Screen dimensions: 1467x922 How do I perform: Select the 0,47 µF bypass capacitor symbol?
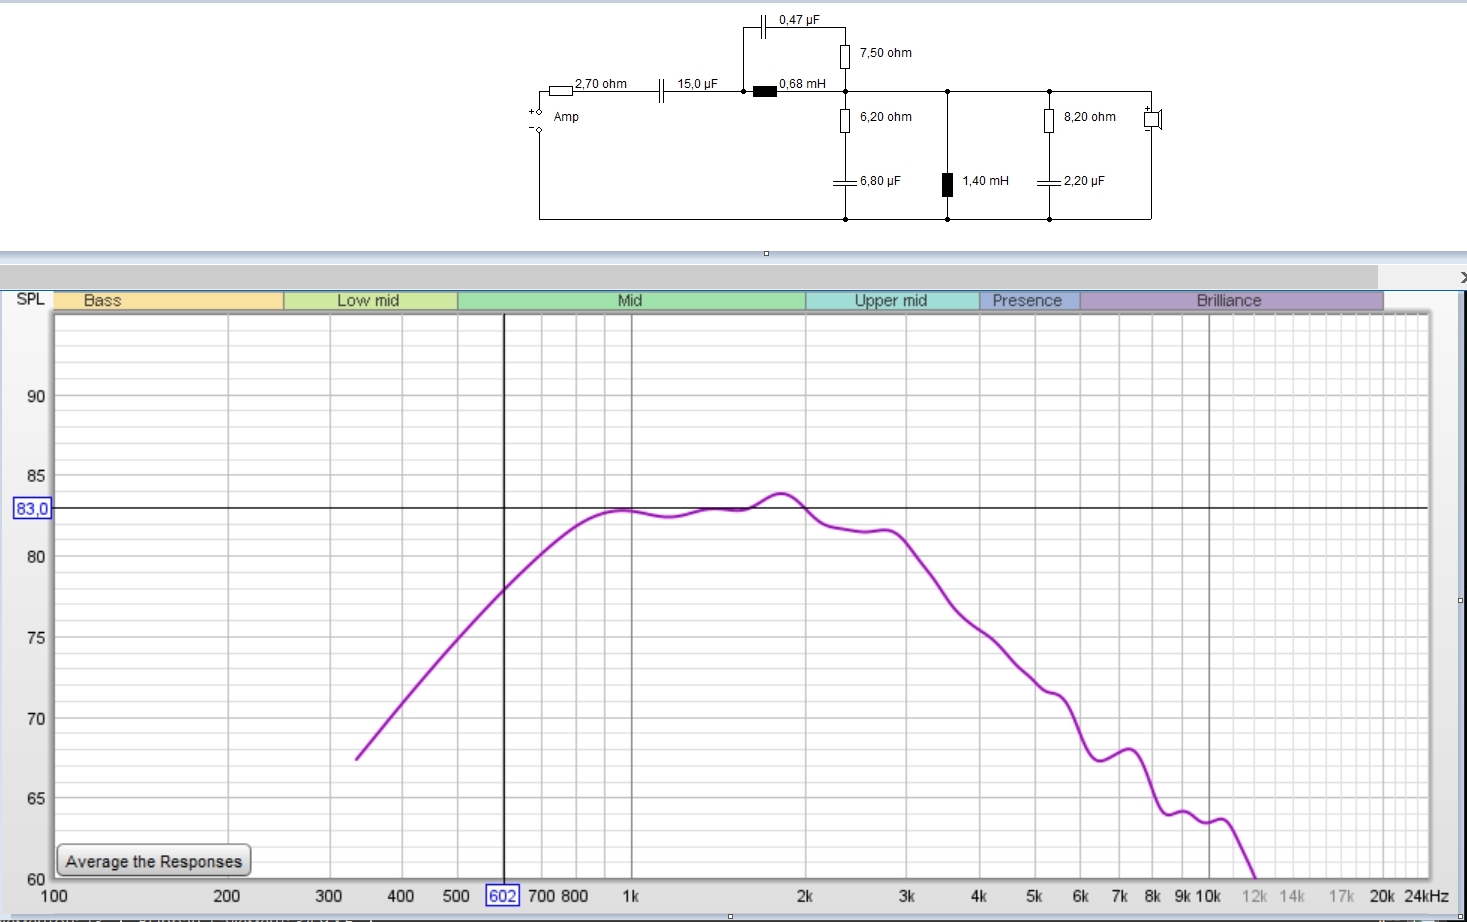(x=764, y=27)
